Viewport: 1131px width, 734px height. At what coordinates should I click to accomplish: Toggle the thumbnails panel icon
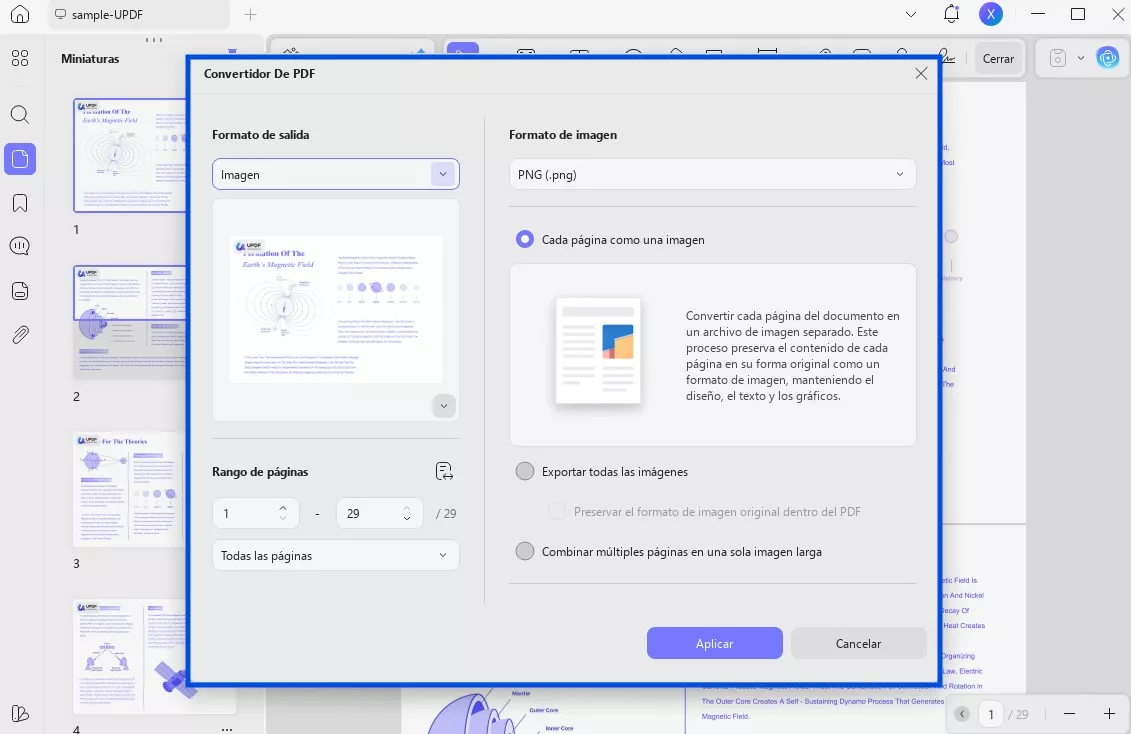20,159
